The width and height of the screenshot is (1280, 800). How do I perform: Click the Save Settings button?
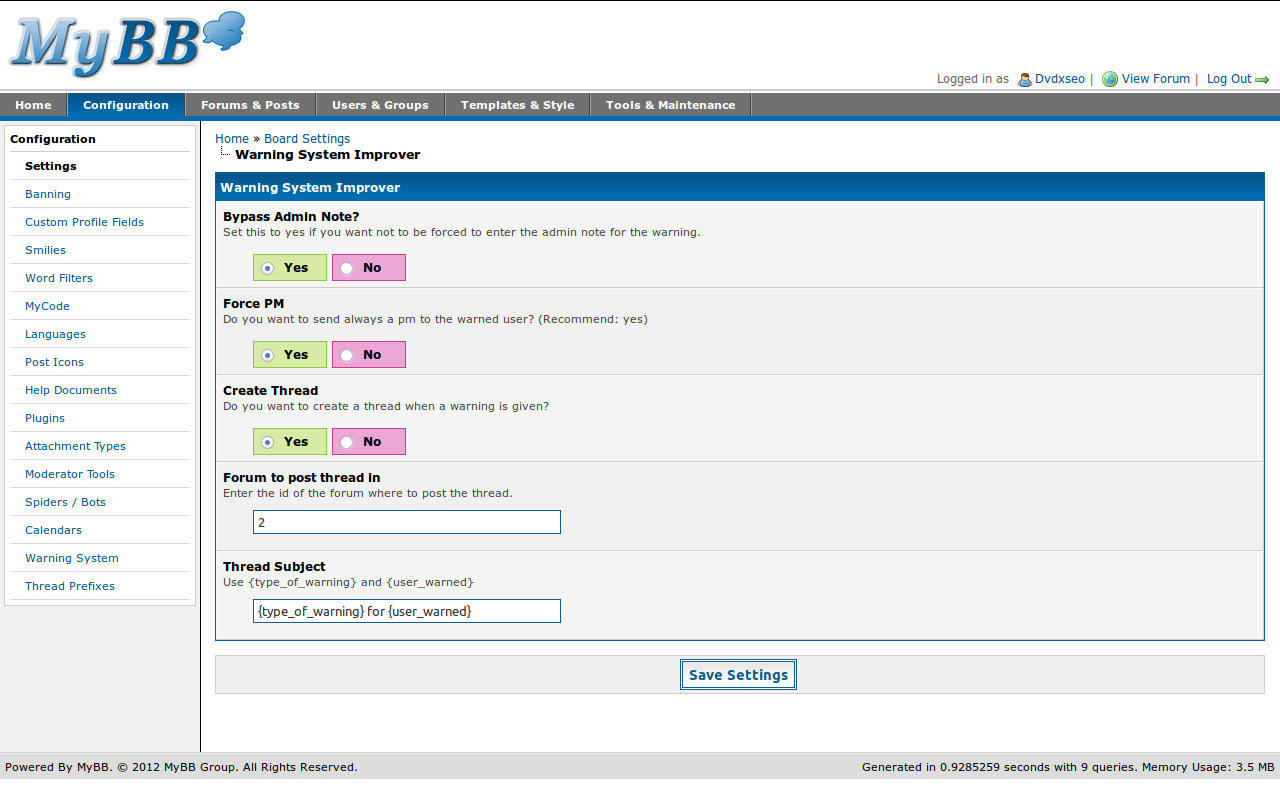coord(738,675)
